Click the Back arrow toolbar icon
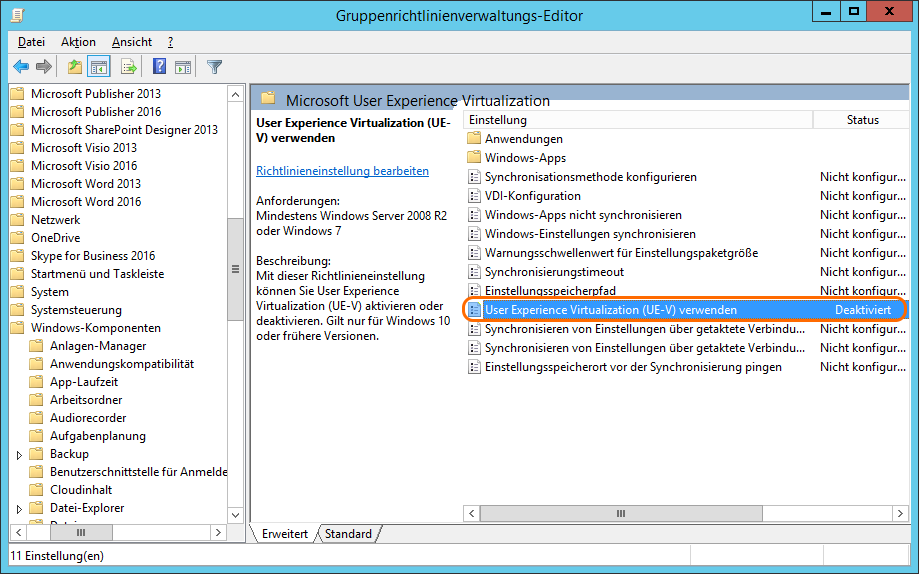 (x=20, y=67)
